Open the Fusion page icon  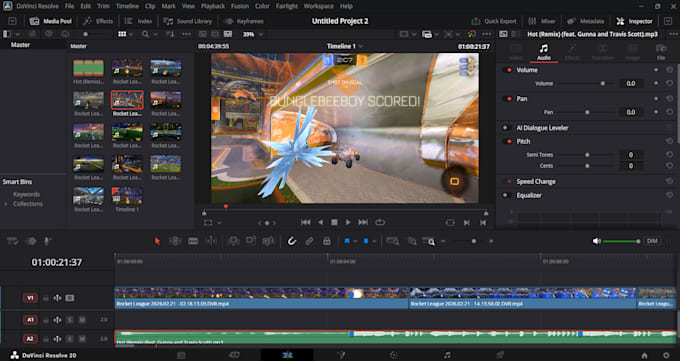[341, 355]
